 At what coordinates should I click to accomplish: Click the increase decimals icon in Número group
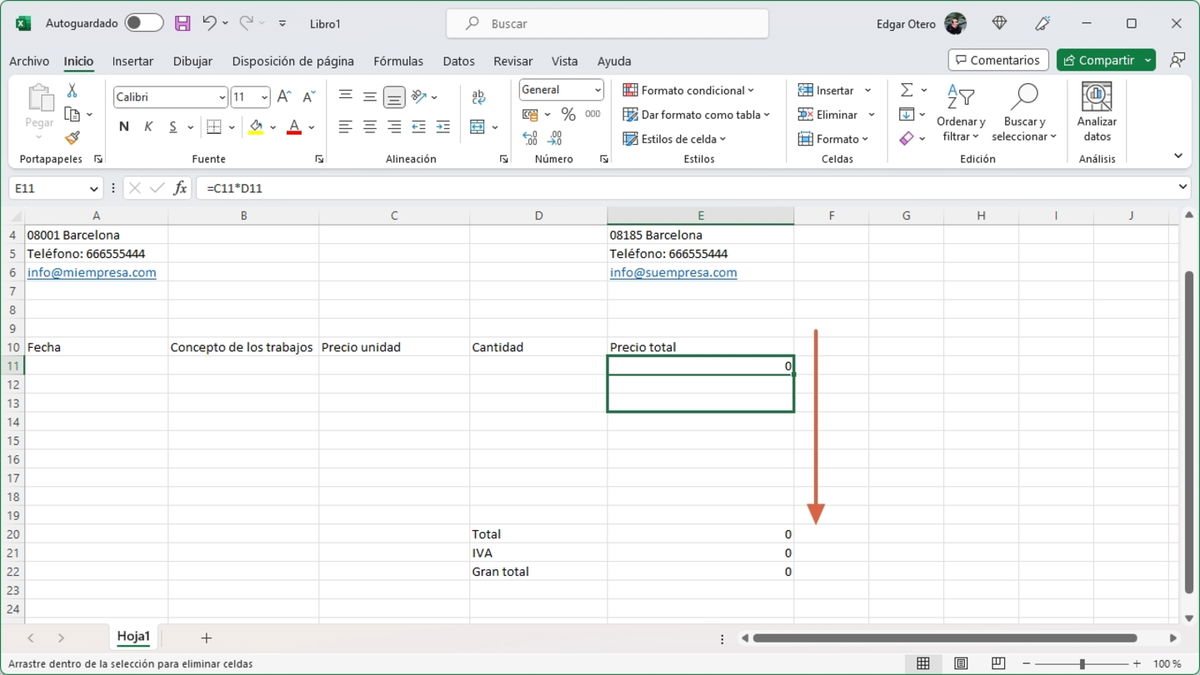coord(528,140)
